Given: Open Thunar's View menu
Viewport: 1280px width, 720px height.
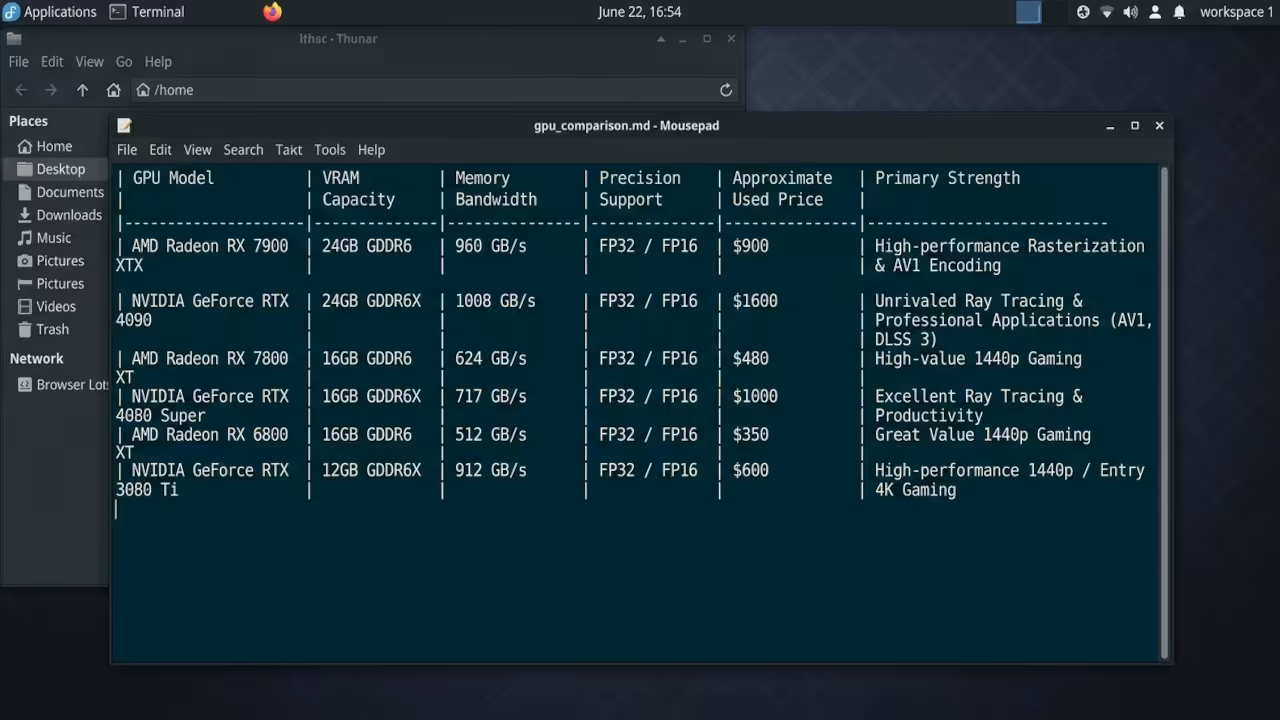Looking at the screenshot, I should click(x=89, y=62).
